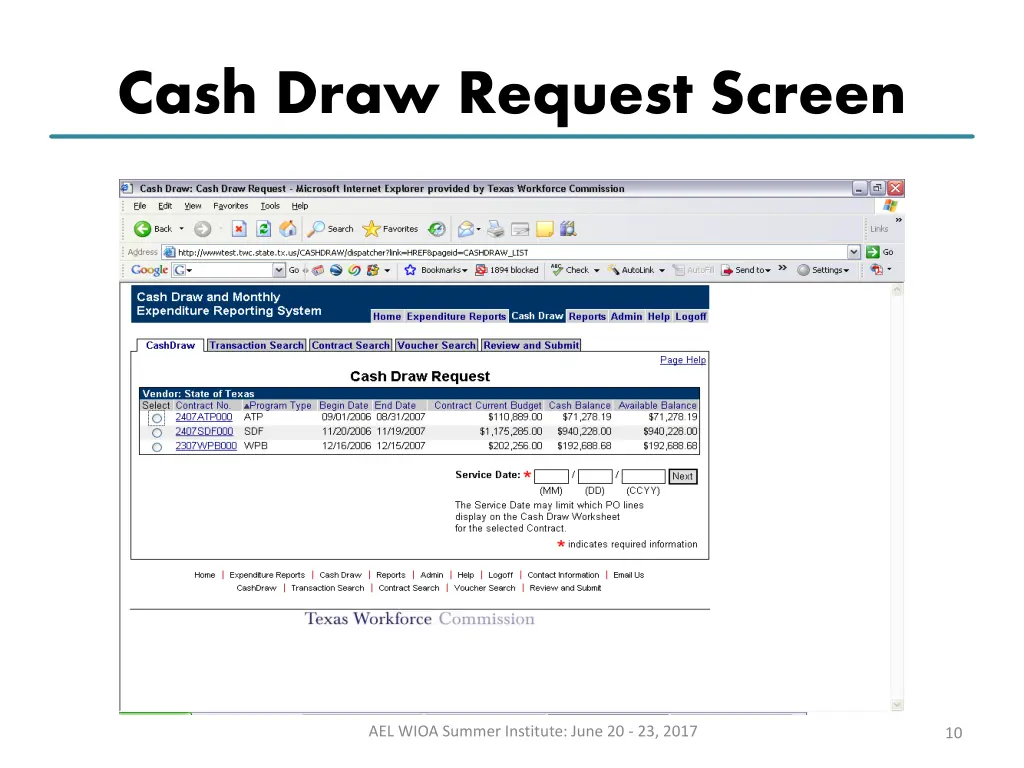Open the Page Help link
This screenshot has height=768, width=1024.
tap(682, 360)
